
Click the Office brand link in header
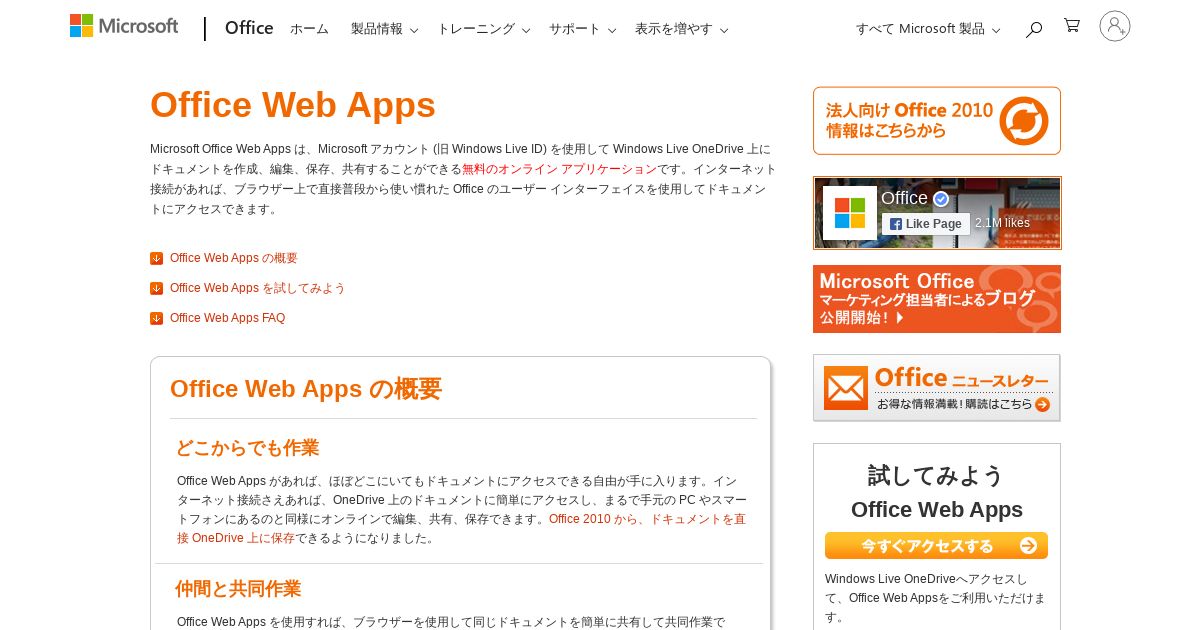point(249,28)
